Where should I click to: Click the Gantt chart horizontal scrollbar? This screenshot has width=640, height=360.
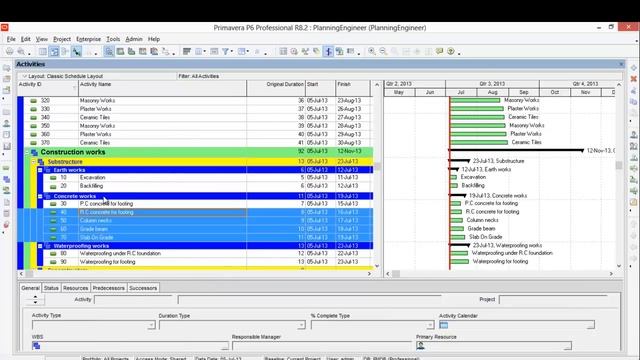pyautogui.click(x=499, y=273)
